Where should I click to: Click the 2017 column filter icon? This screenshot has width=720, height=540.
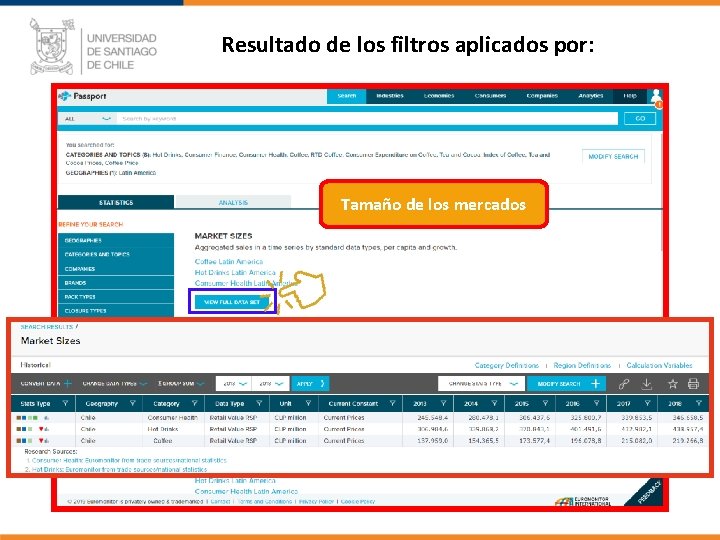[647, 403]
